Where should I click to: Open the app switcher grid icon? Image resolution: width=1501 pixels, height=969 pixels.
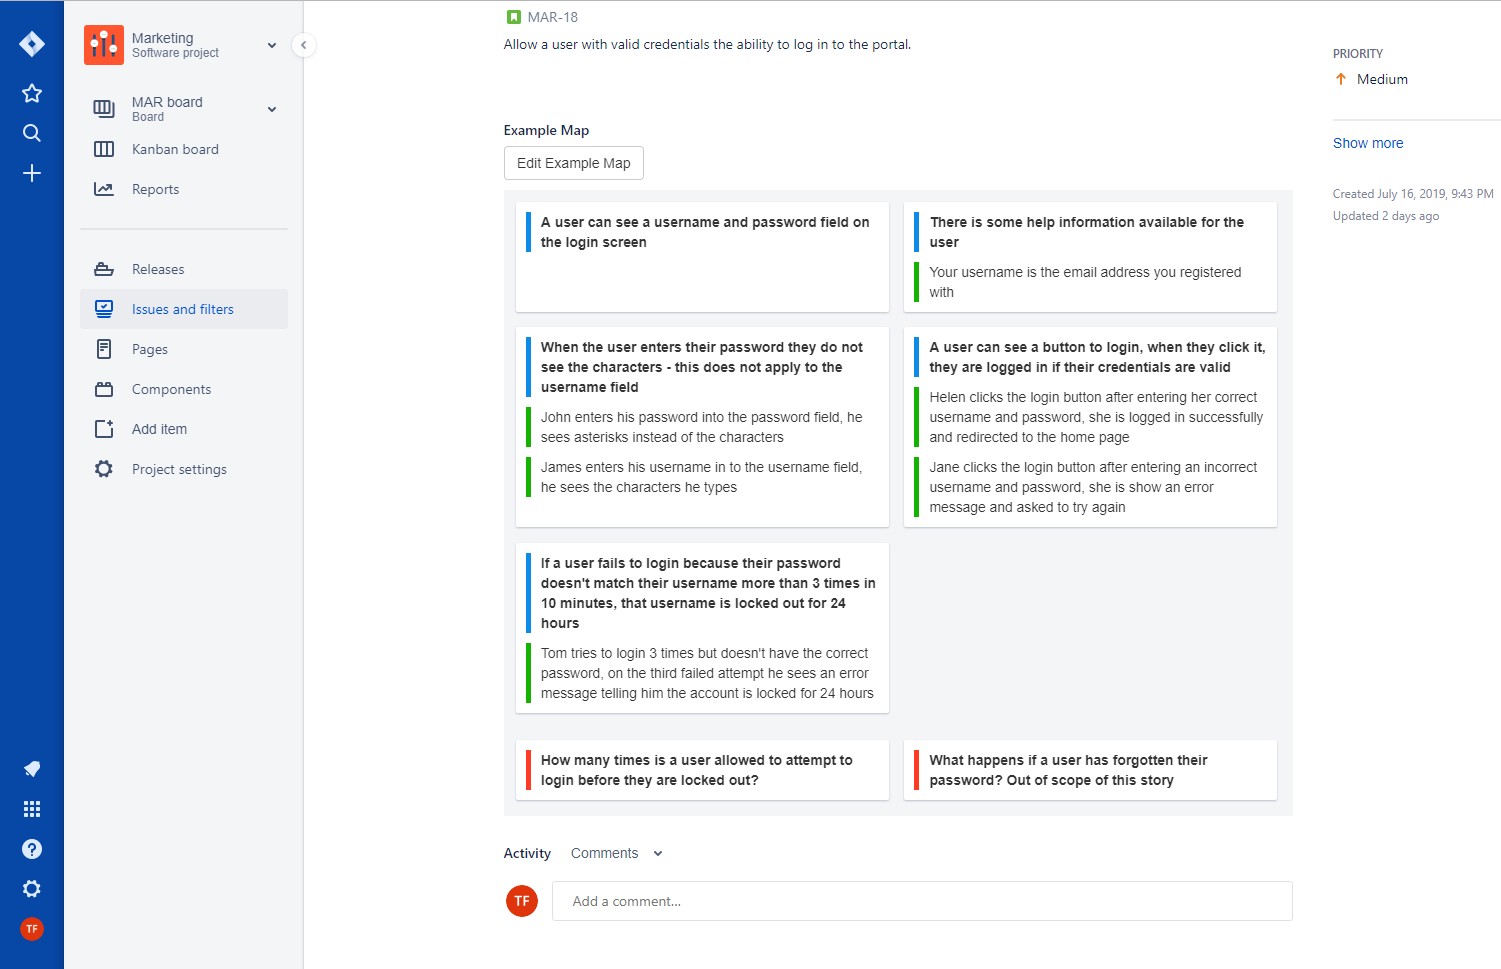pyautogui.click(x=31, y=808)
